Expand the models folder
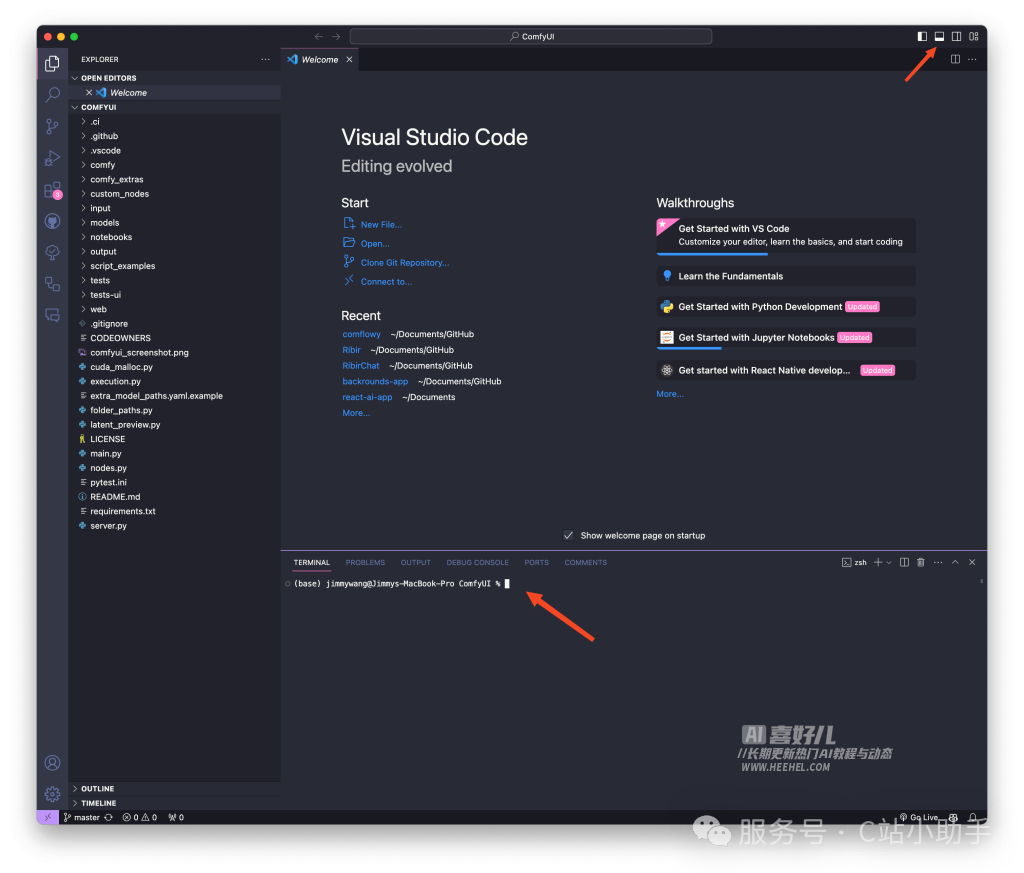1024x873 pixels. click(104, 223)
